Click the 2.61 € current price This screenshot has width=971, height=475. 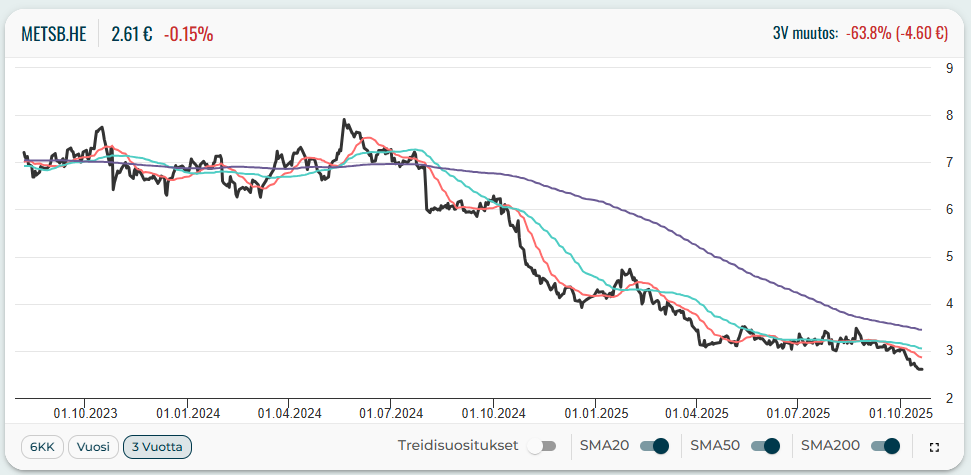(131, 33)
